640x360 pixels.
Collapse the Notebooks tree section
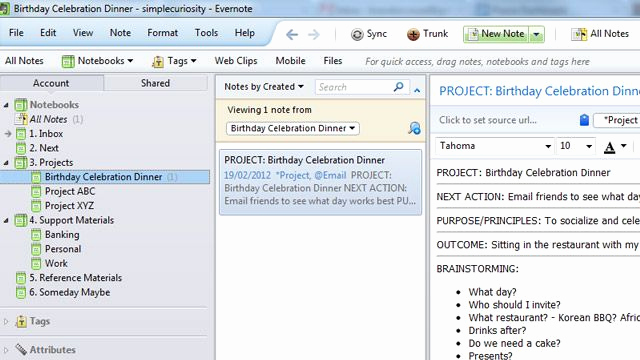[x=6, y=105]
